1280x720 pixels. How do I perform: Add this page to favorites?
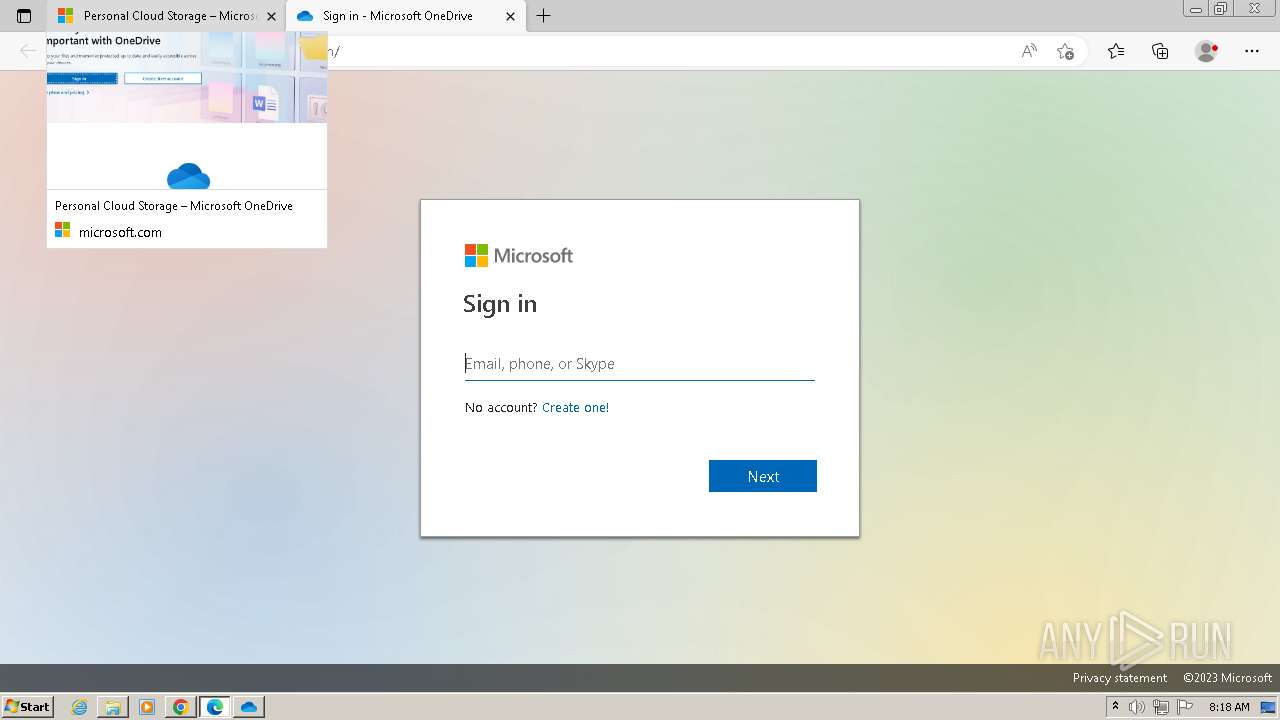pos(1065,51)
